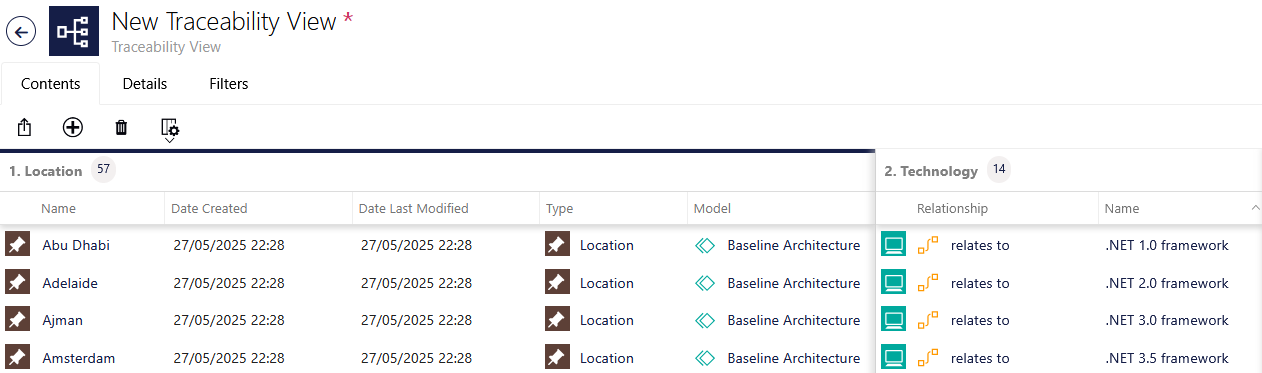Open the Details tab
This screenshot has height=373, width=1262.
point(145,84)
